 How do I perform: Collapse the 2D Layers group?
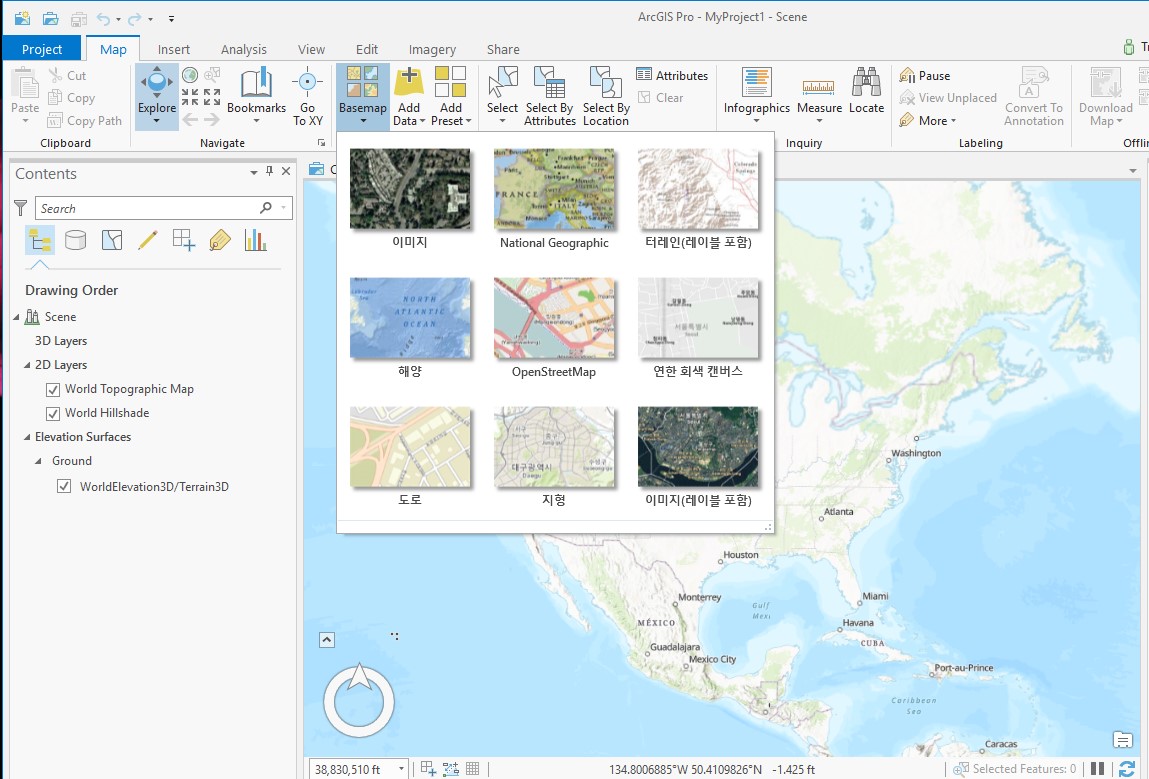click(x=28, y=365)
